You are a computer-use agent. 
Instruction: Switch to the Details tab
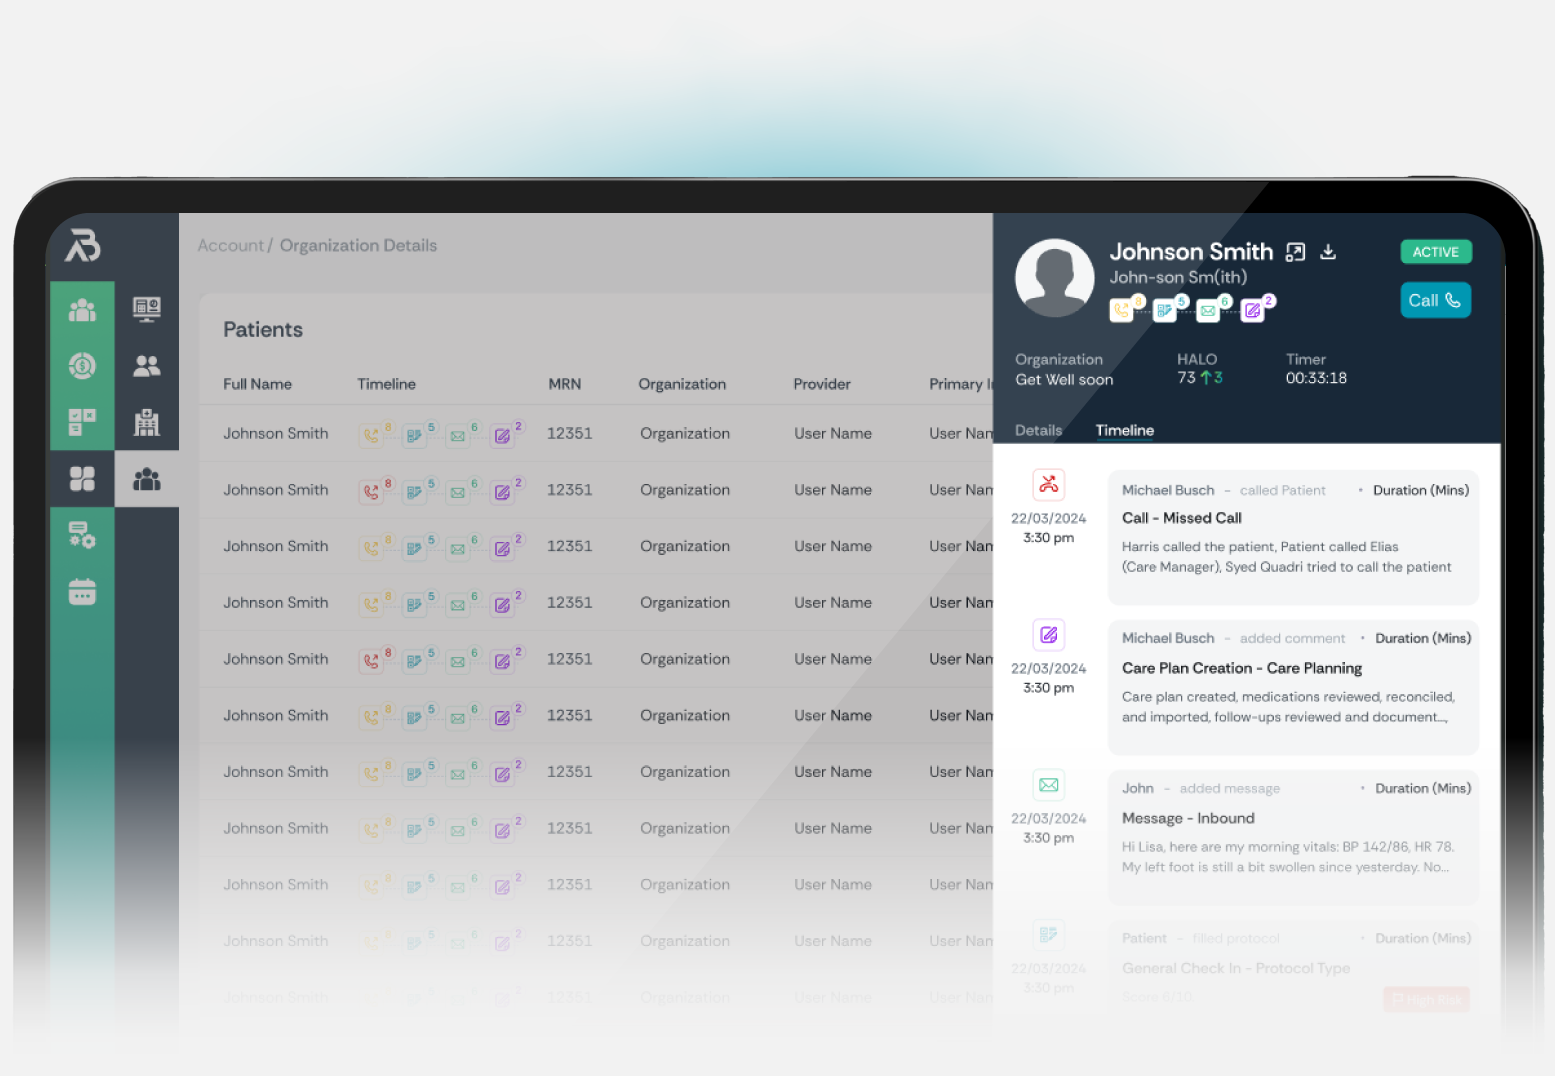click(x=1038, y=430)
